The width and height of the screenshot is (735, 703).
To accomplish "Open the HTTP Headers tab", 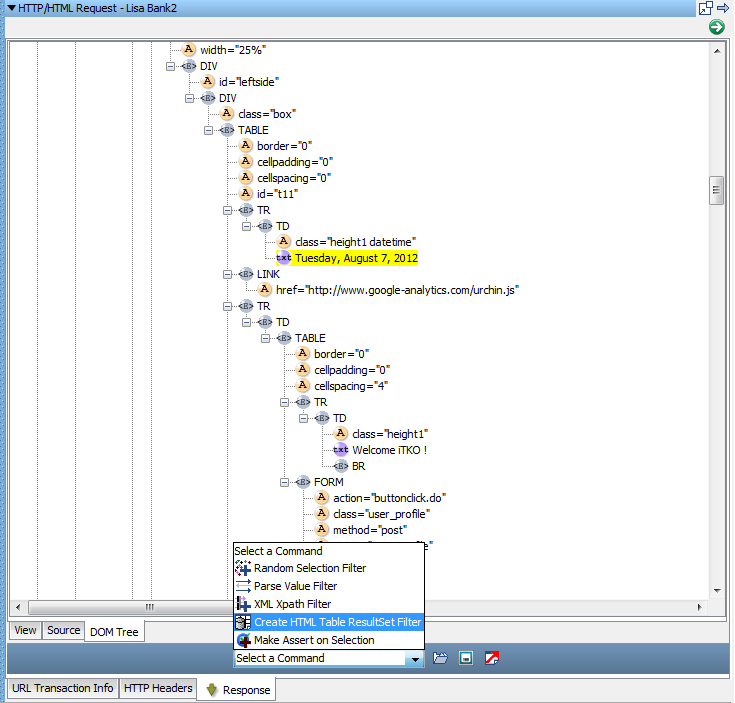I will click(x=158, y=688).
